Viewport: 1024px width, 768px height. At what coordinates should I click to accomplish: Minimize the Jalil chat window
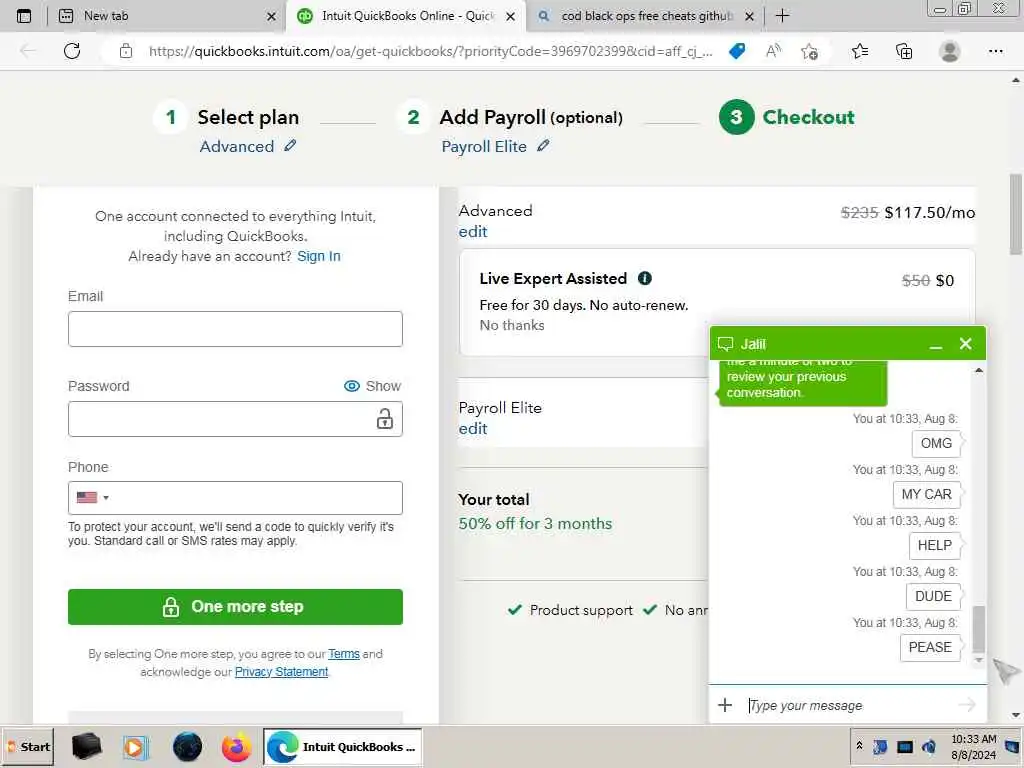pos(936,345)
